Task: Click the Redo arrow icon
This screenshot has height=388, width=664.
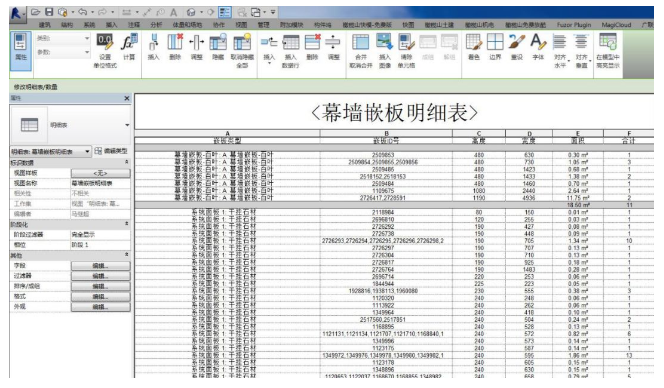Action: [102, 12]
